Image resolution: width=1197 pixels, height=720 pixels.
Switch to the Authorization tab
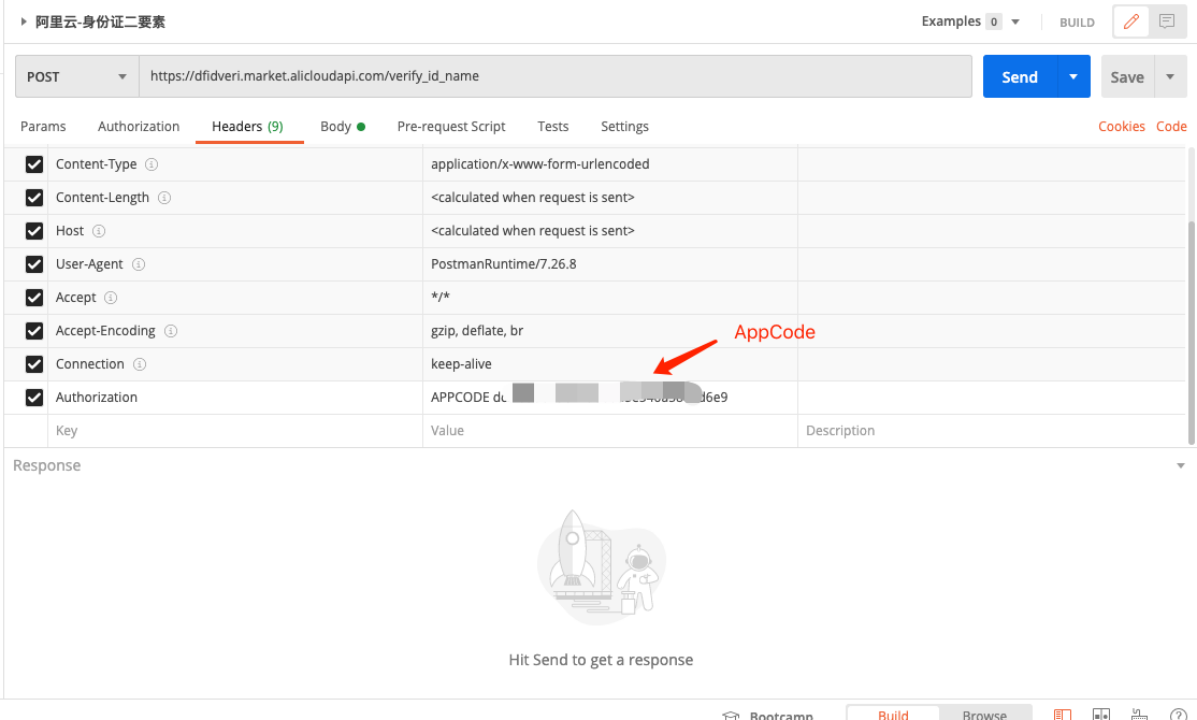click(x=138, y=127)
